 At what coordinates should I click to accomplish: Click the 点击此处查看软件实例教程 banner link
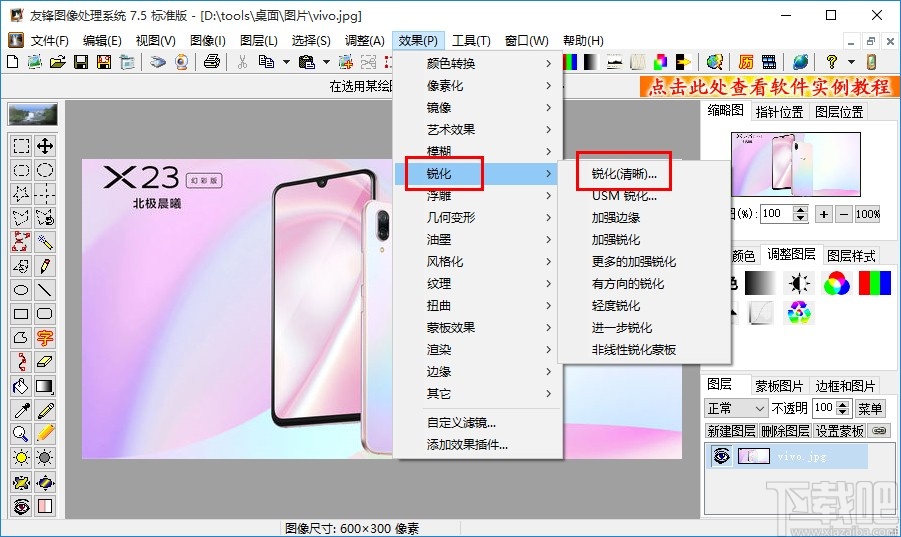[x=769, y=87]
